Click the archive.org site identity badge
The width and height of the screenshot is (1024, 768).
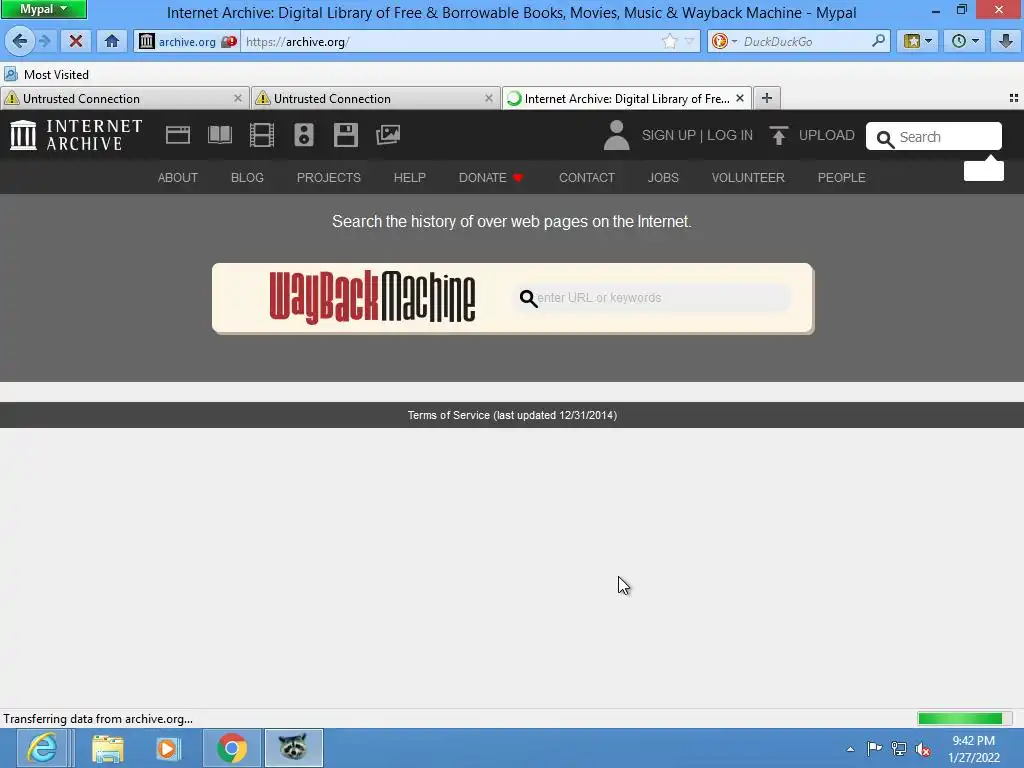point(187,42)
